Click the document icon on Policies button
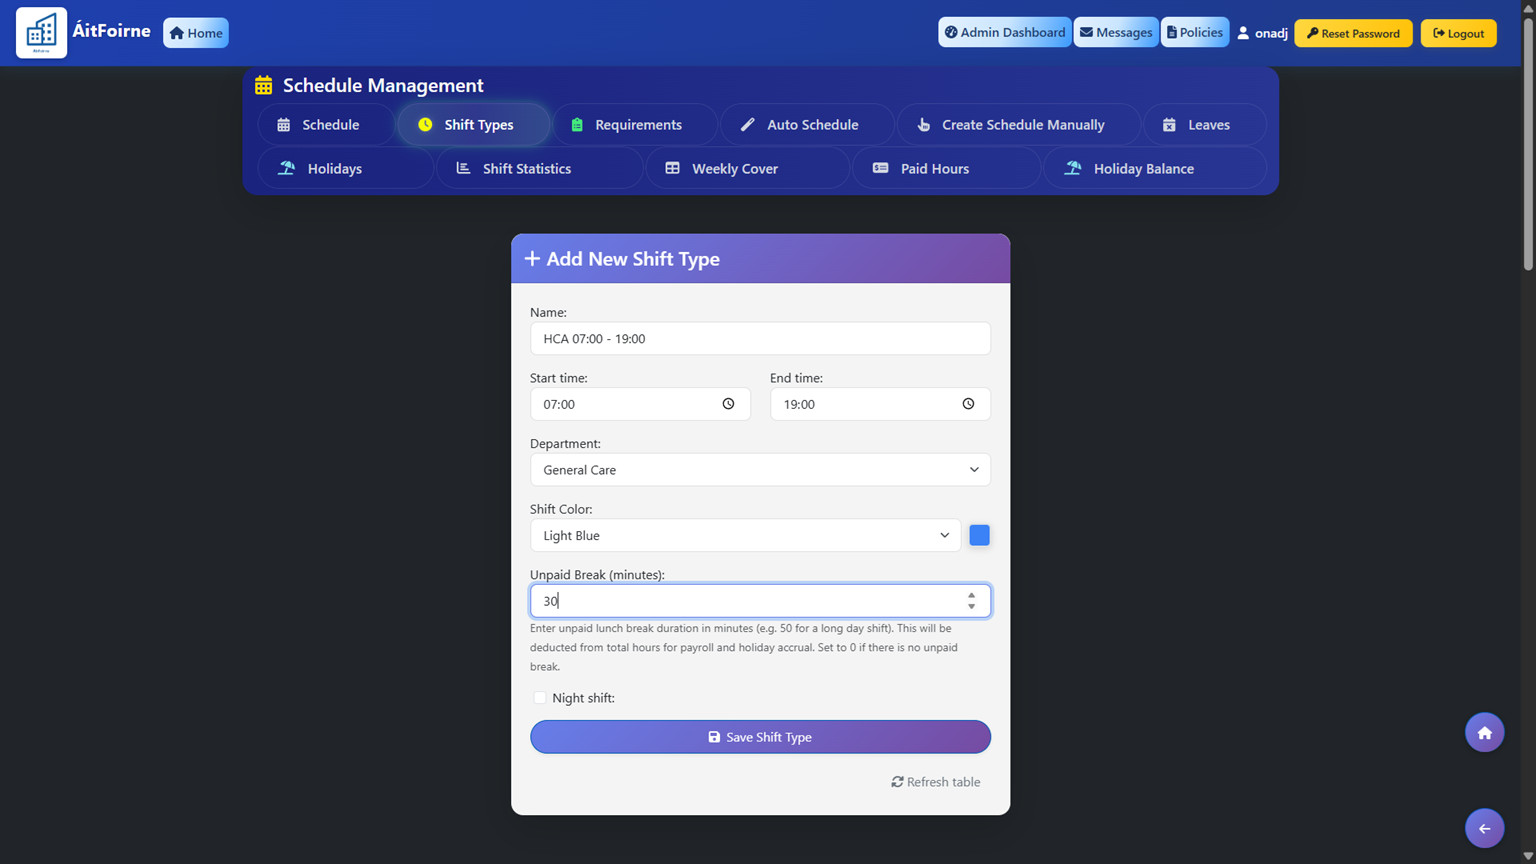1536x864 pixels. pos(1172,33)
